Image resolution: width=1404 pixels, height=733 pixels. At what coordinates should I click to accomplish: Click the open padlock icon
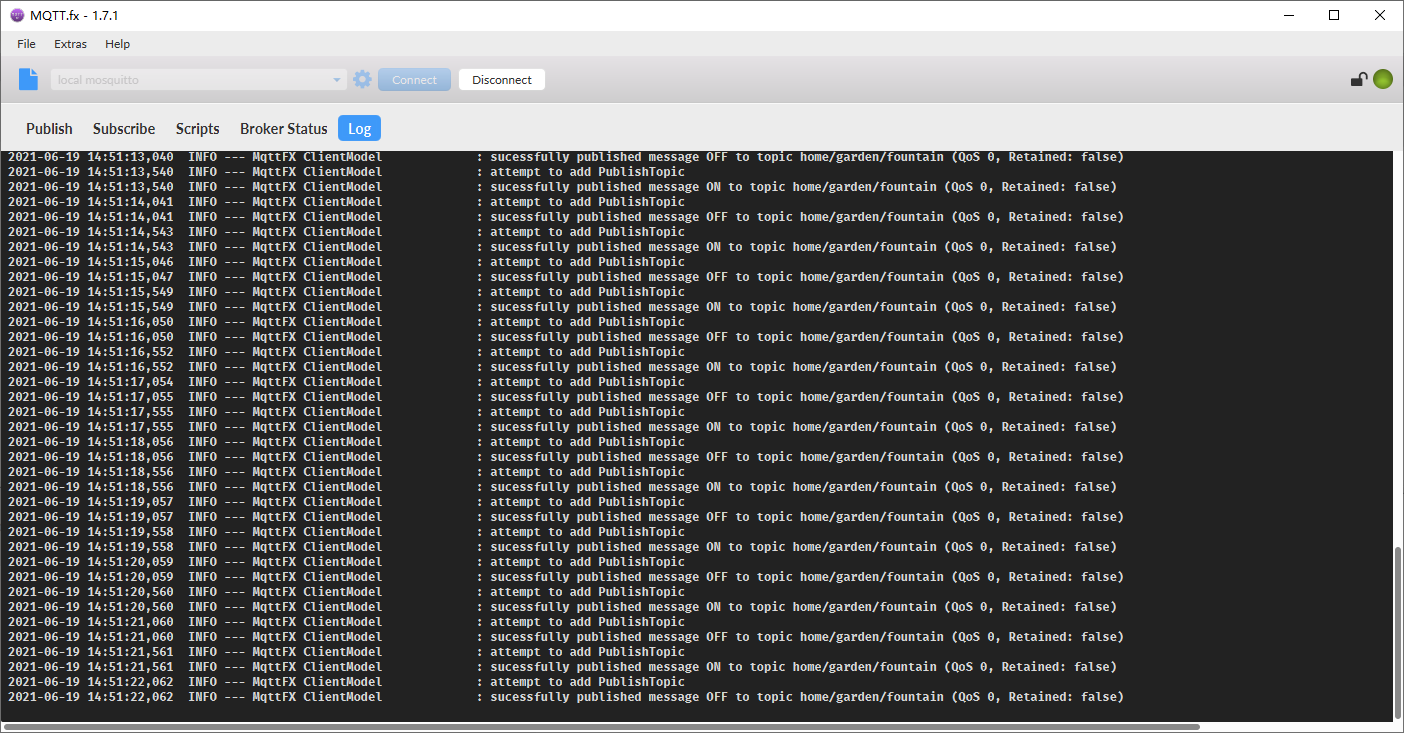click(x=1359, y=80)
